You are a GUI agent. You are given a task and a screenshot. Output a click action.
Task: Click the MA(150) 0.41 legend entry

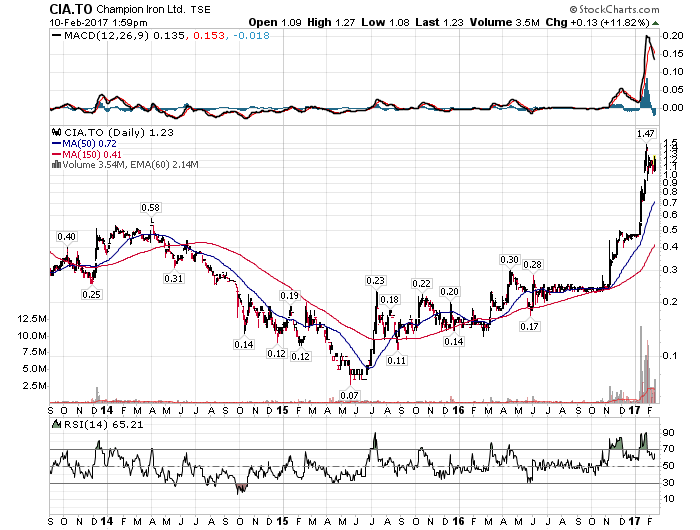tap(87, 154)
